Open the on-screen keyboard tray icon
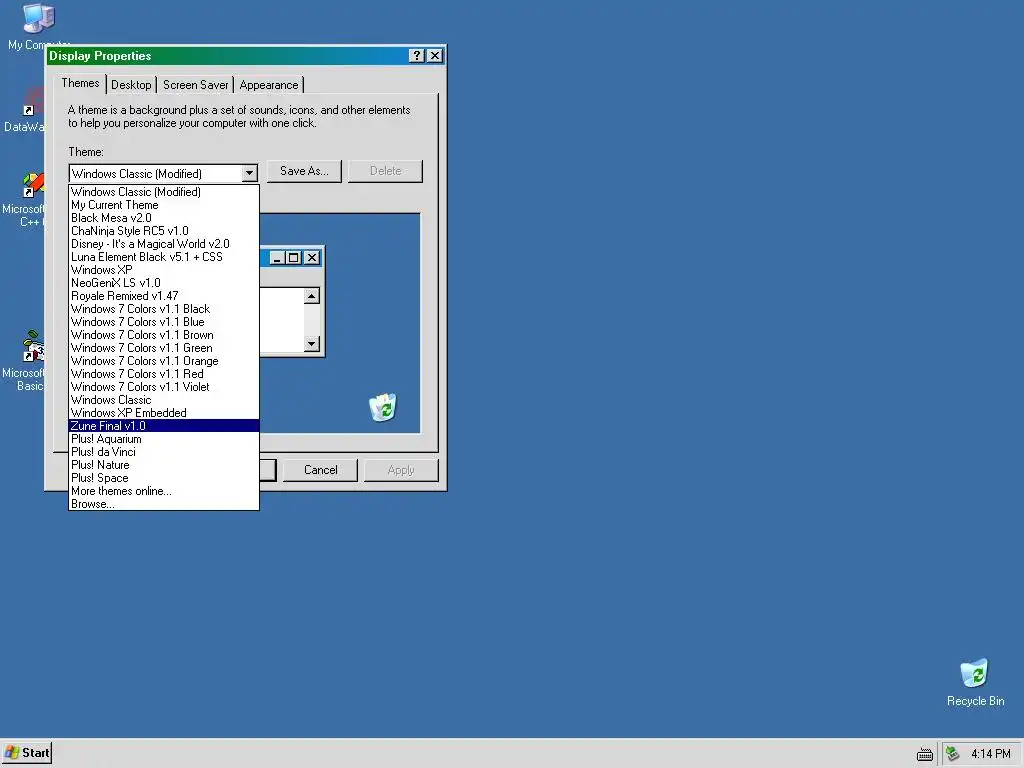 click(x=925, y=754)
